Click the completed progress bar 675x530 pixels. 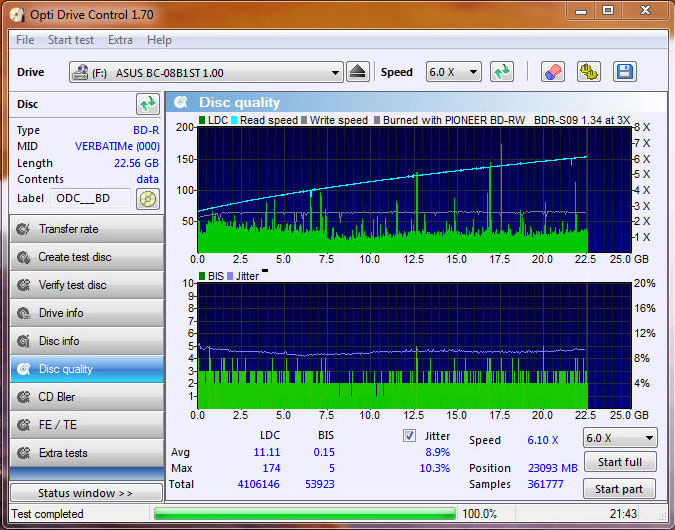tap(304, 514)
